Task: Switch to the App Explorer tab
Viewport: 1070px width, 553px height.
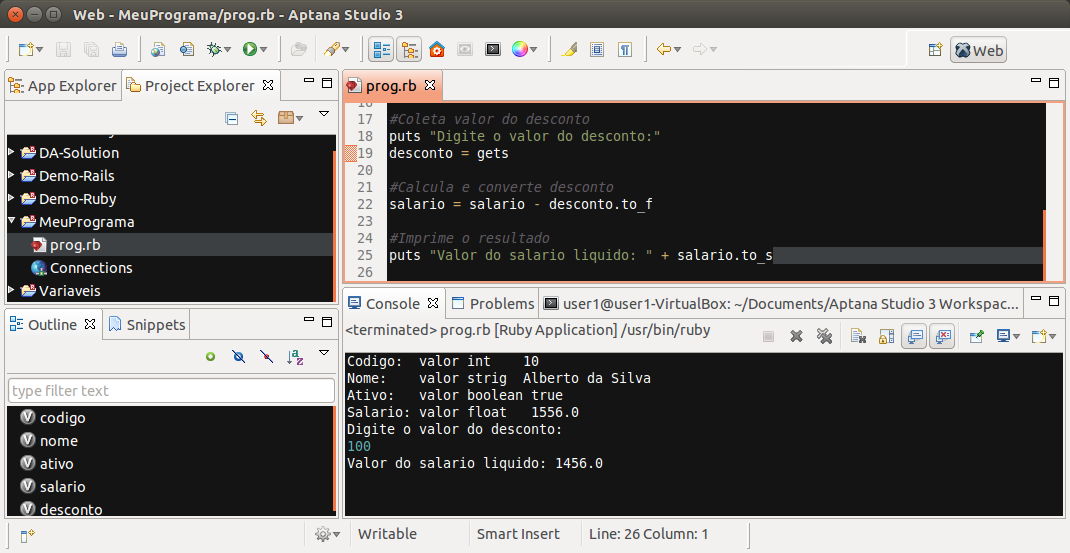Action: (x=62, y=86)
